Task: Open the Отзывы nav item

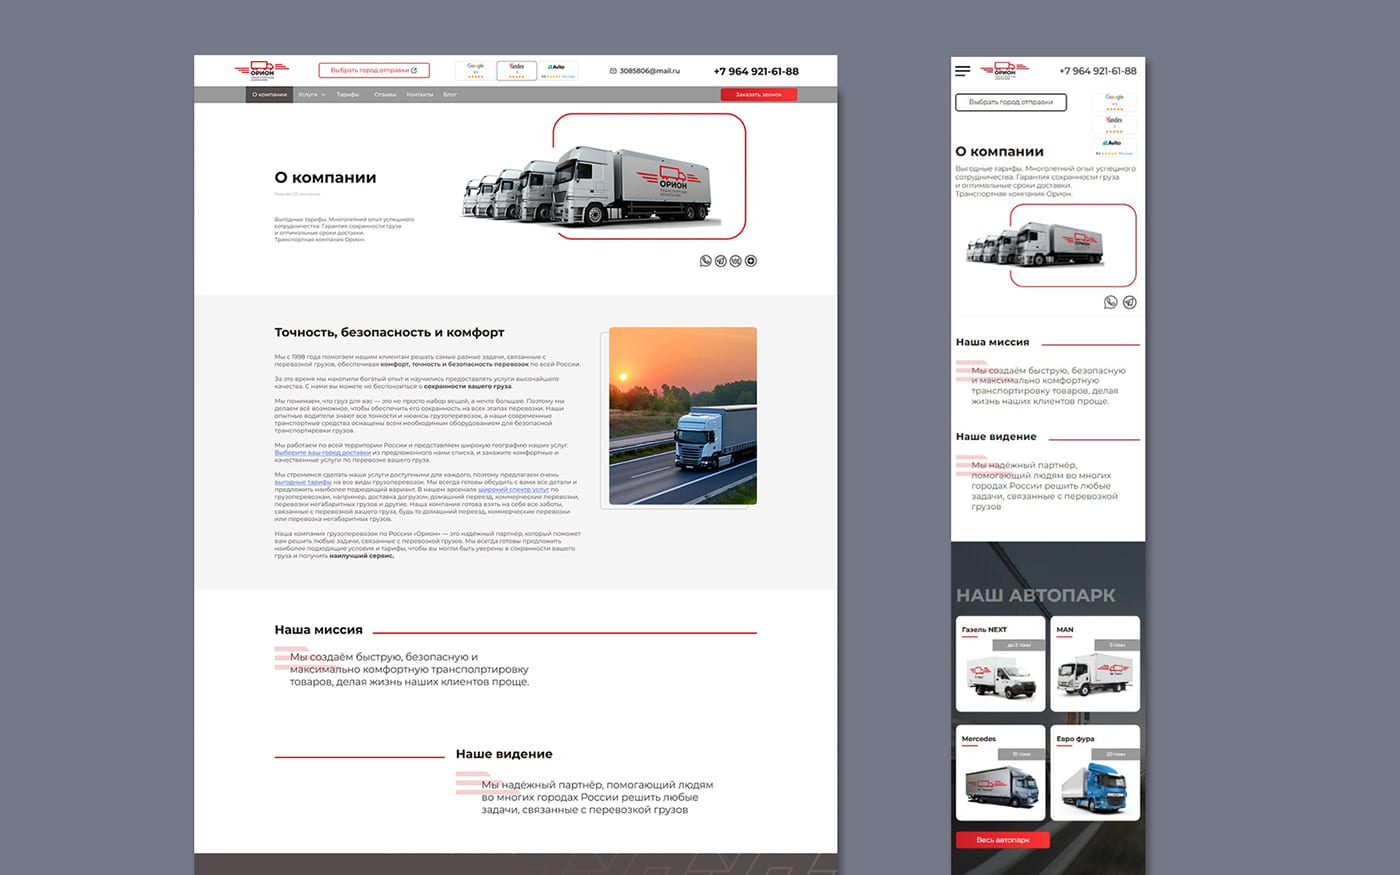Action: click(x=385, y=95)
